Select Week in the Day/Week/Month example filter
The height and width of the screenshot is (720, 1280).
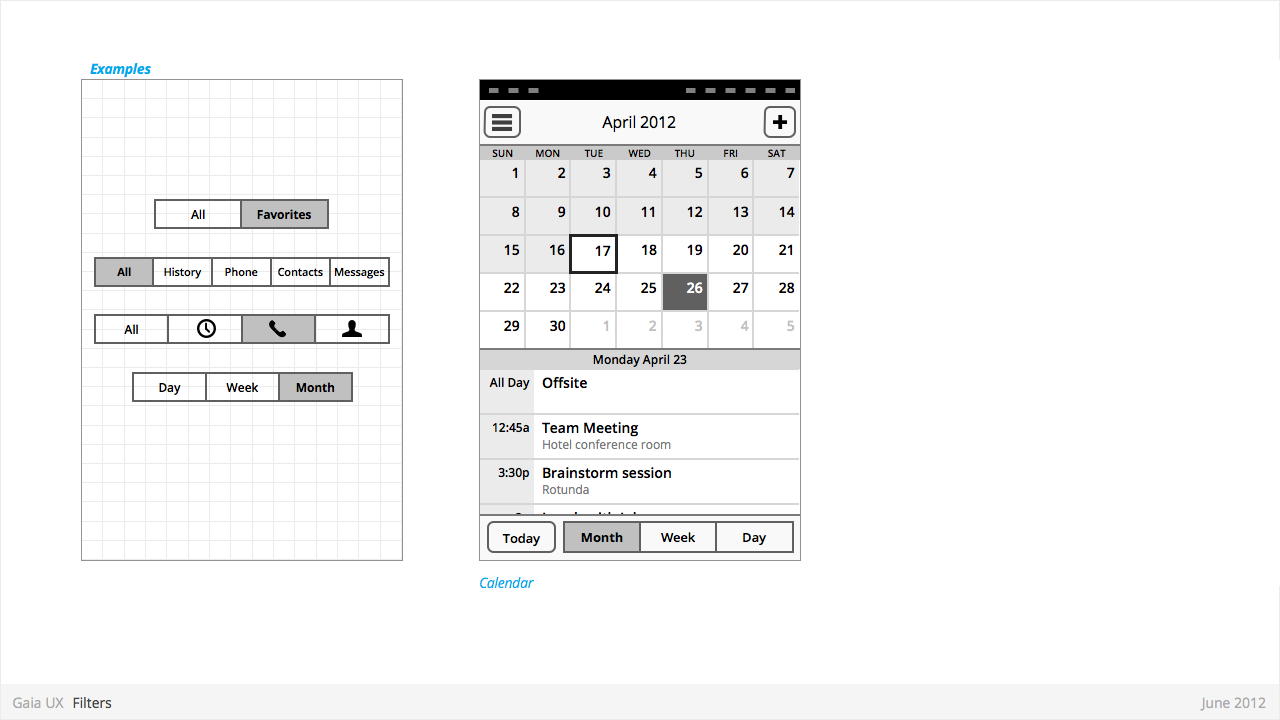click(242, 387)
